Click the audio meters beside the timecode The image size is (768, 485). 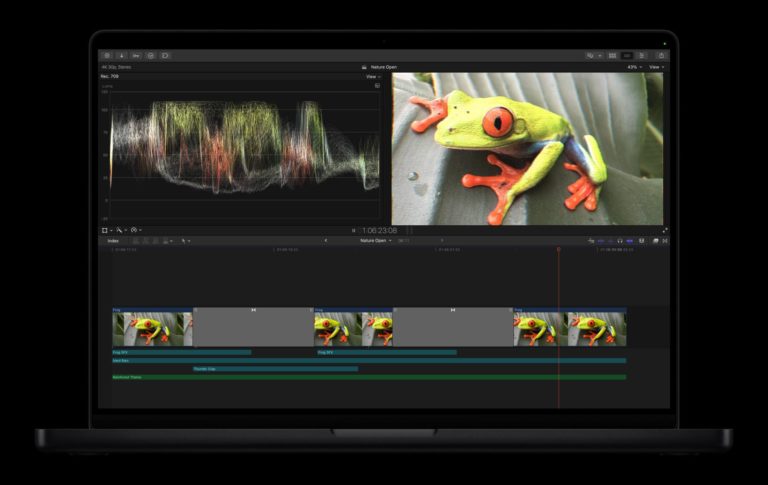410,230
